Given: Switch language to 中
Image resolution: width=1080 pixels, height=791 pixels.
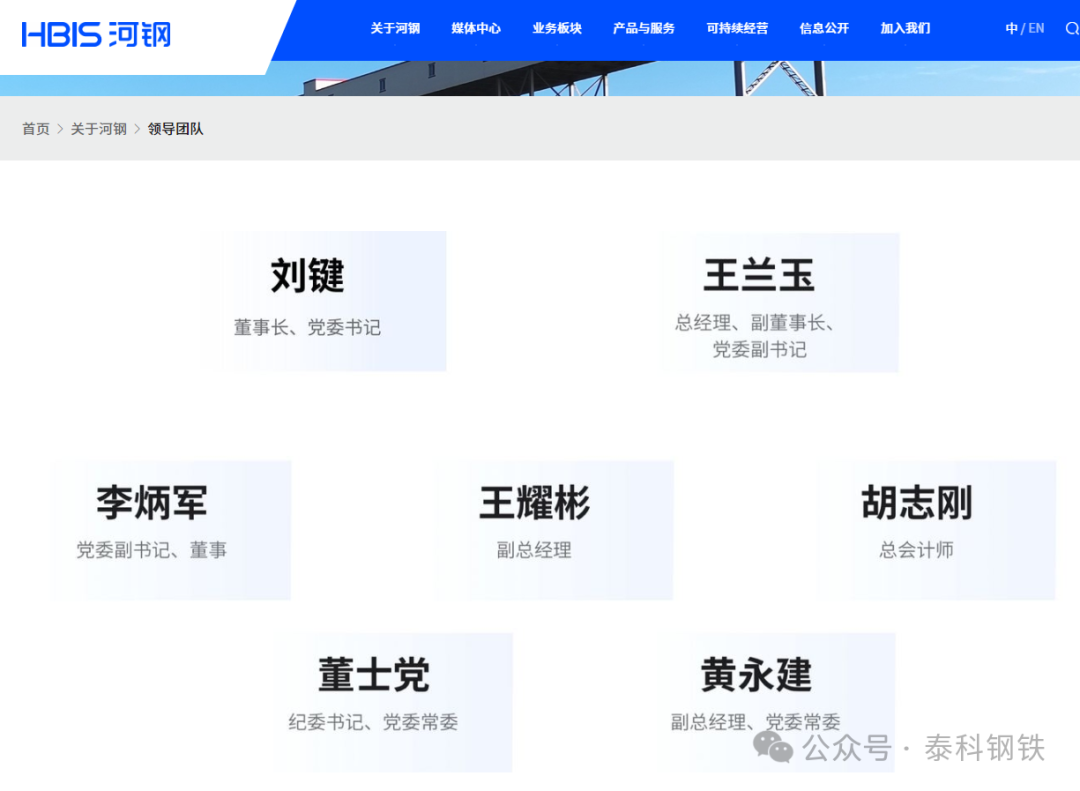Looking at the screenshot, I should coord(1011,28).
